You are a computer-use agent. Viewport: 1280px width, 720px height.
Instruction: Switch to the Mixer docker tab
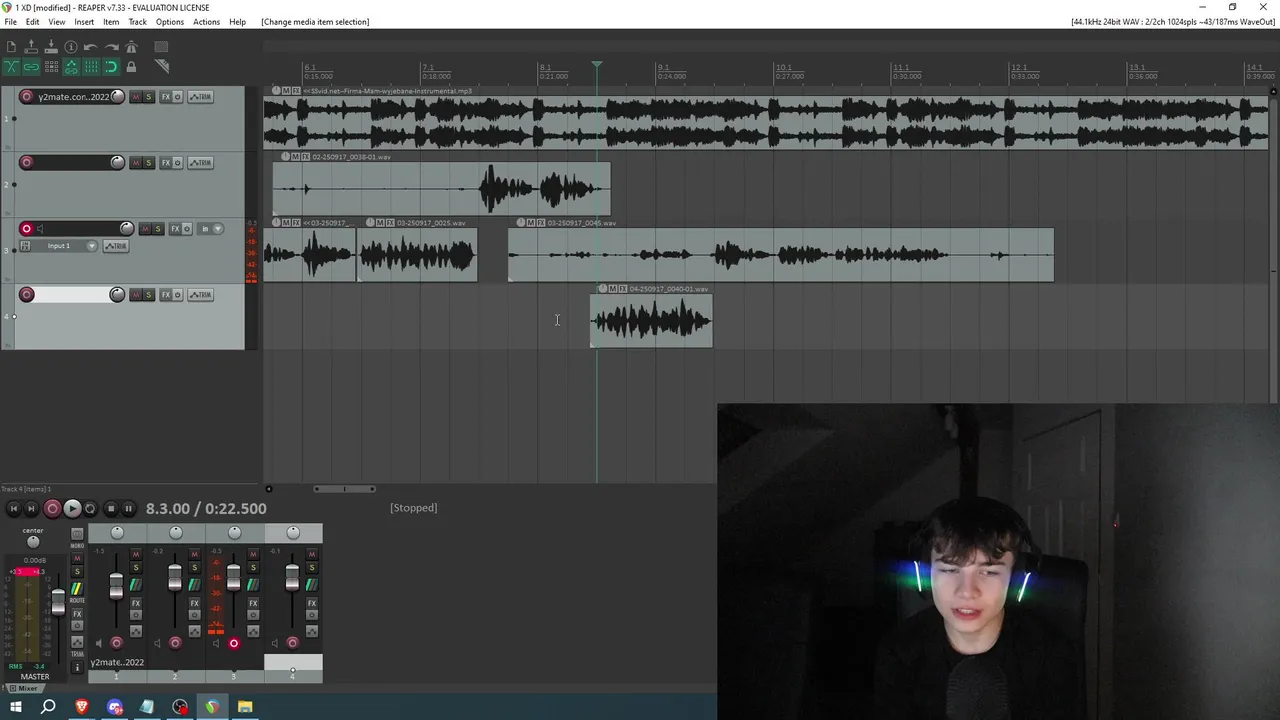tap(23, 688)
